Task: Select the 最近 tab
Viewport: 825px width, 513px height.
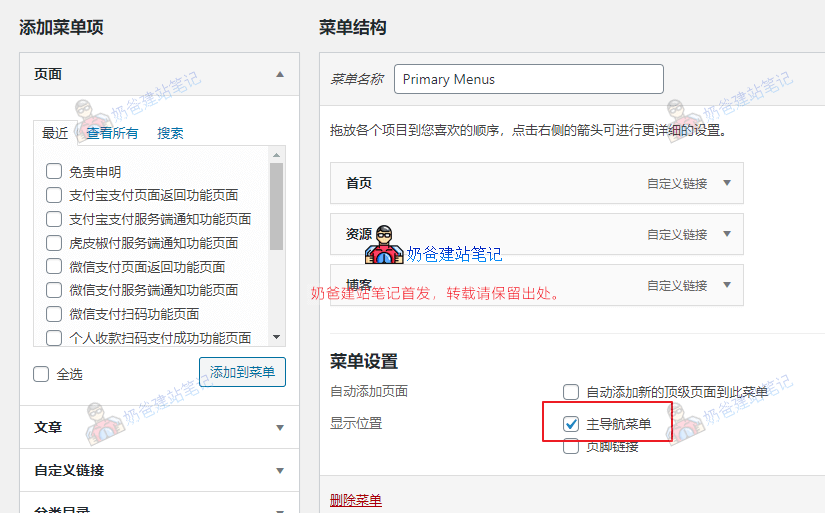Action: pyautogui.click(x=55, y=133)
